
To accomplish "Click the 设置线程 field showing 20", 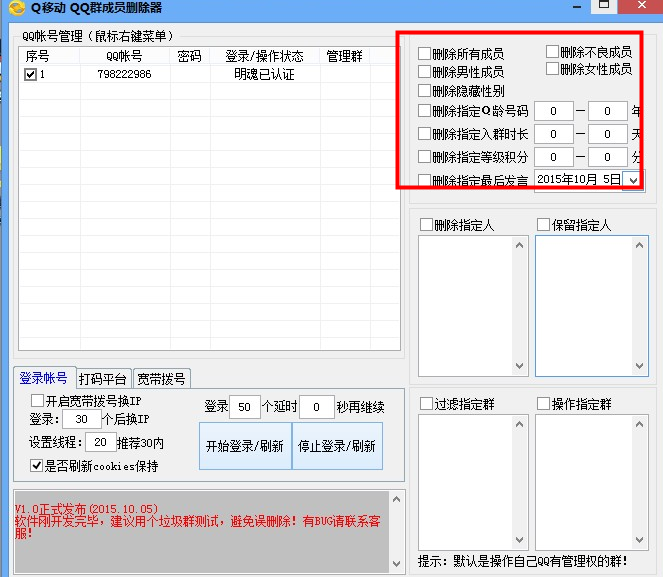I will pyautogui.click(x=100, y=443).
